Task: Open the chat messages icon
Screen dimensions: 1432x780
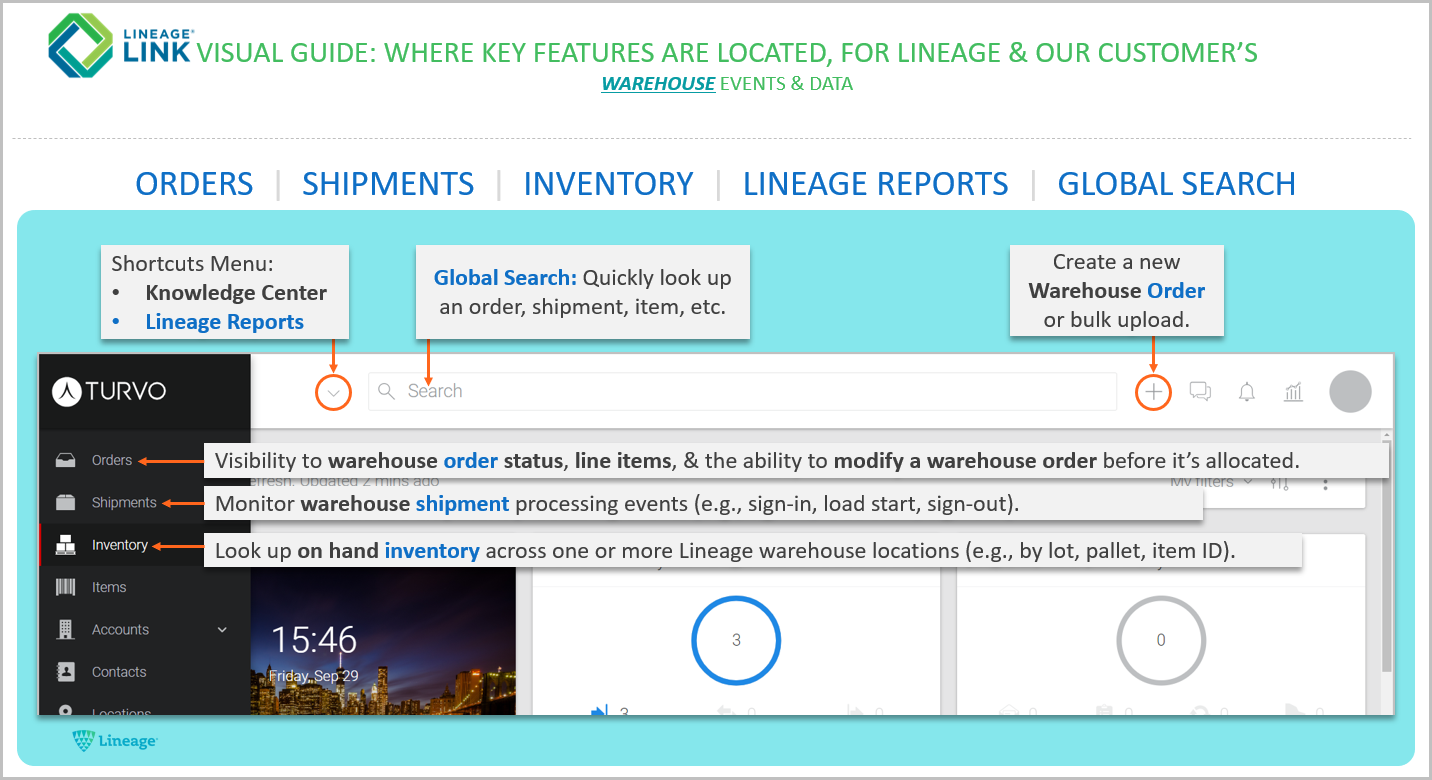Action: click(1200, 392)
